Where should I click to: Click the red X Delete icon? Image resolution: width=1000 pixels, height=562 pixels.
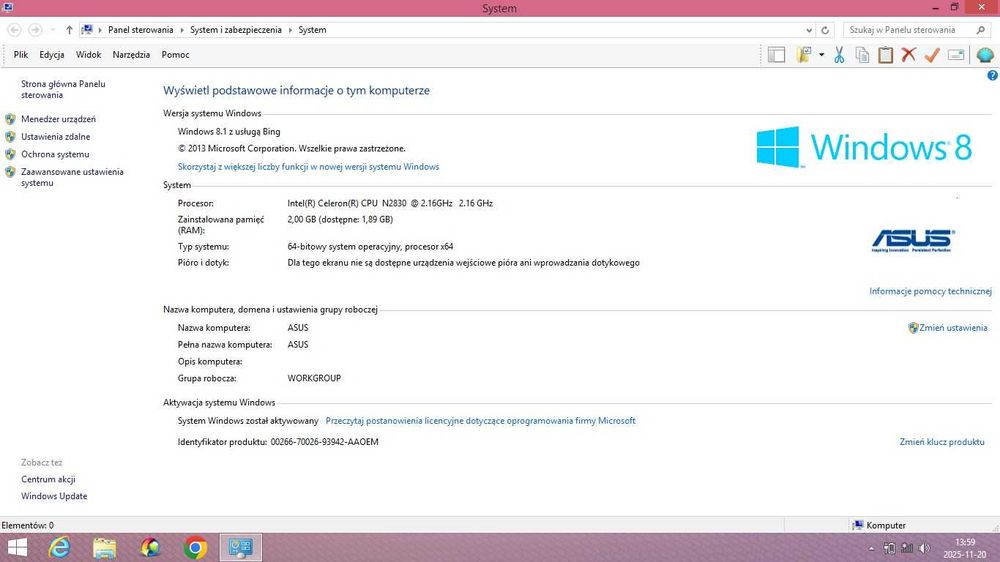pos(909,55)
